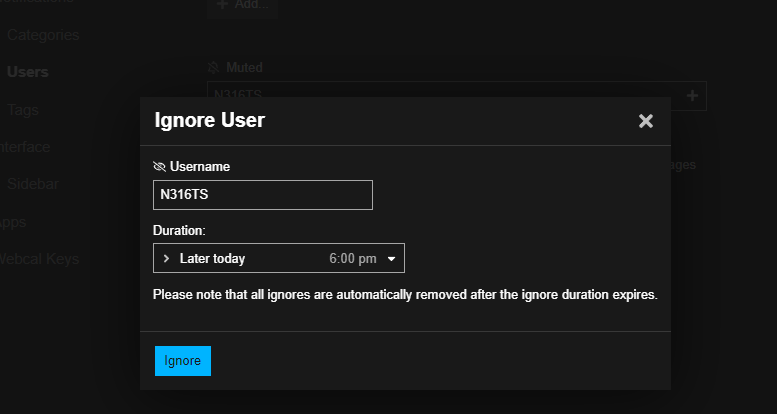Image resolution: width=777 pixels, height=414 pixels.
Task: Switch to Interface preferences
Action: [x=24, y=147]
